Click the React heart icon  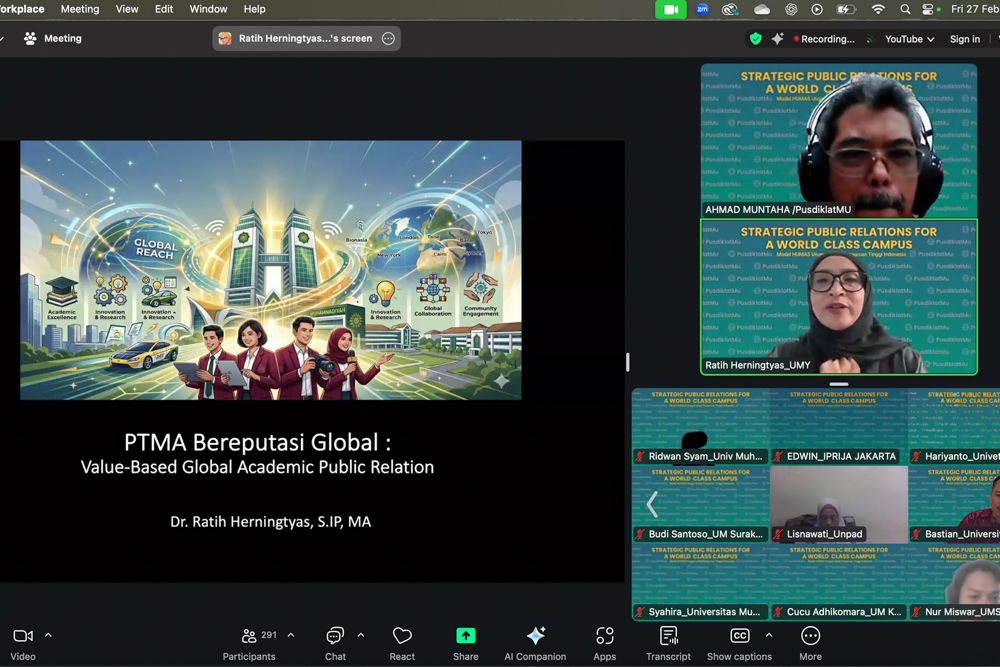[x=402, y=636]
